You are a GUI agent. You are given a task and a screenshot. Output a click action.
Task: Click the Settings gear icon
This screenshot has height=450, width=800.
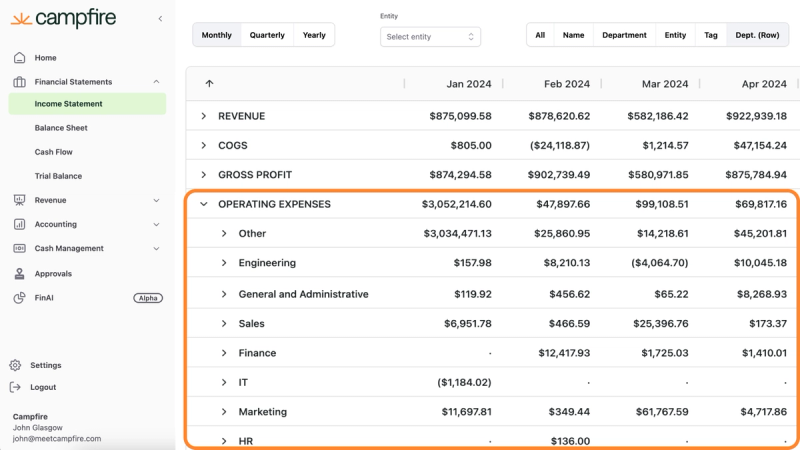tap(15, 365)
